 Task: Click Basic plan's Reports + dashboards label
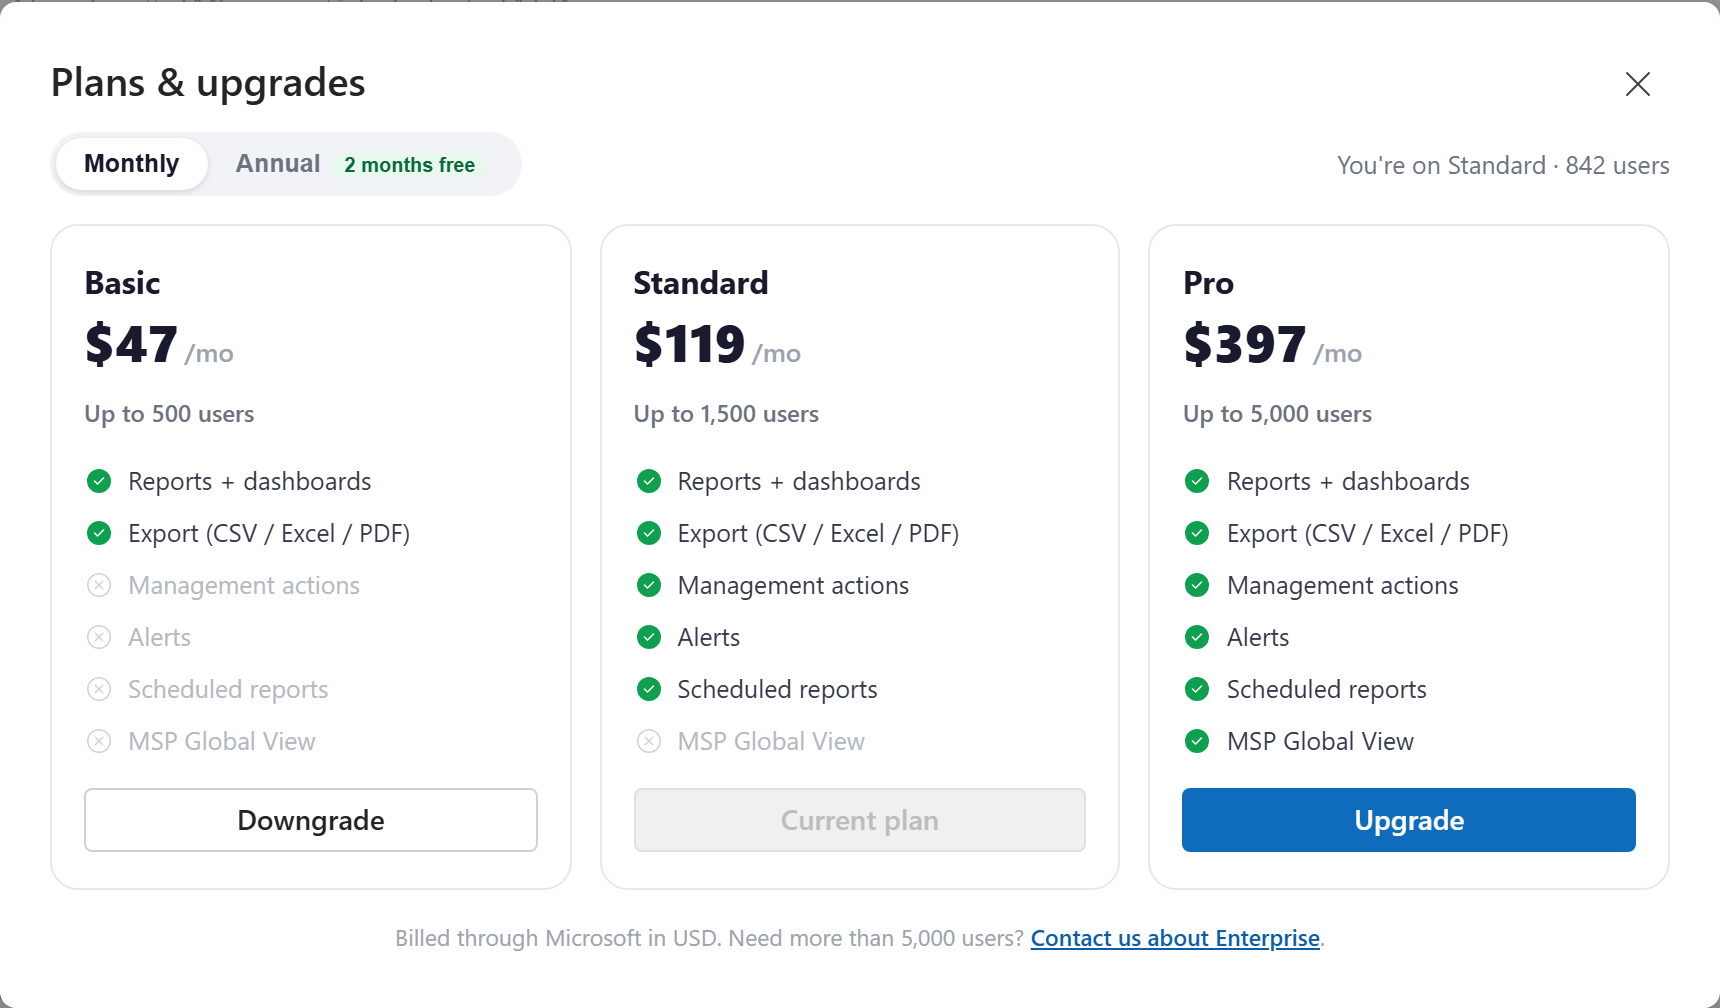click(250, 482)
